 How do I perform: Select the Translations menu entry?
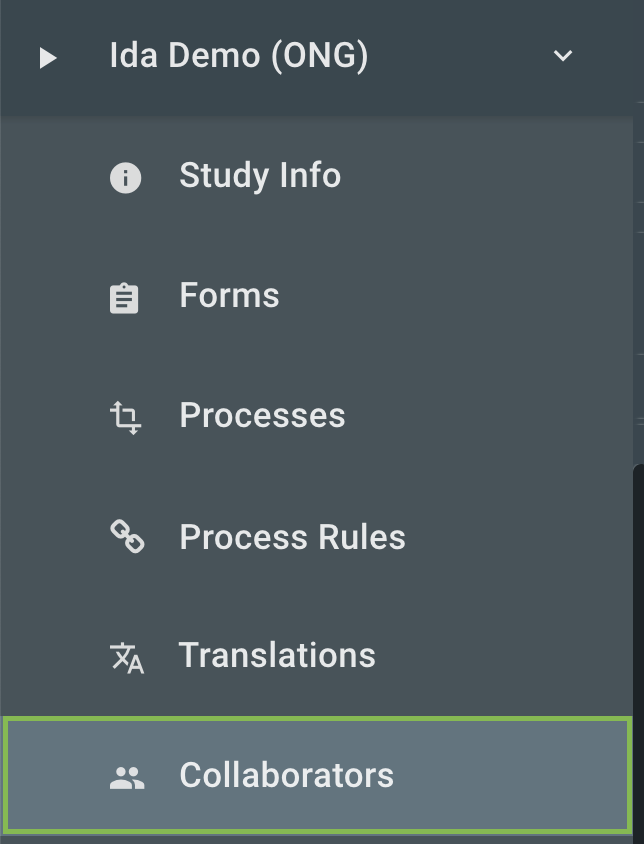click(x=277, y=657)
